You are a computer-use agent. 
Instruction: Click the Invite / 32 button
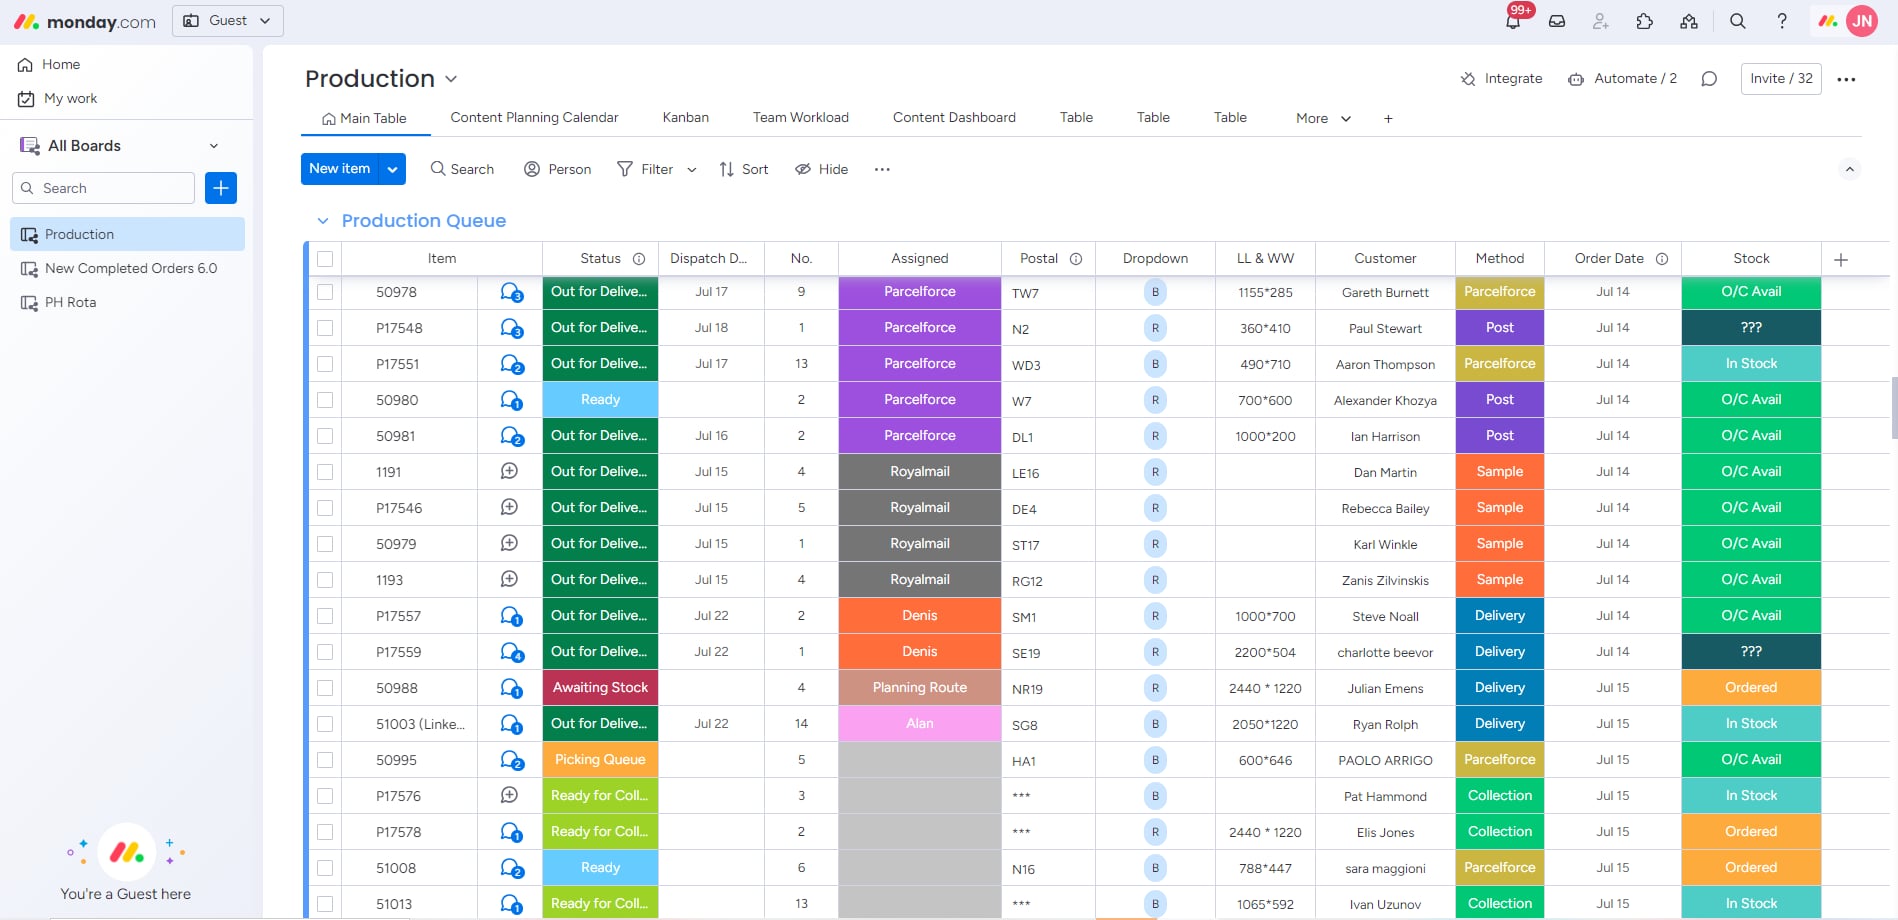pos(1781,79)
